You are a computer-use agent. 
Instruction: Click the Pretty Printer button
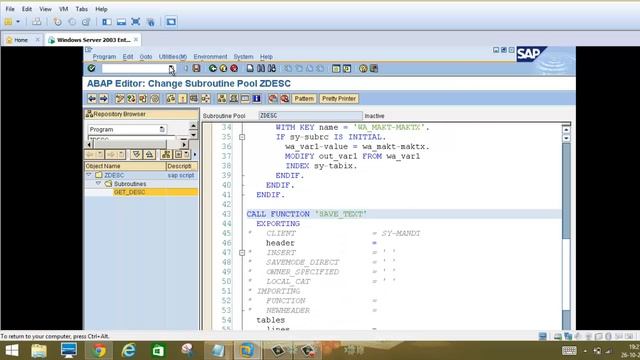[339, 99]
